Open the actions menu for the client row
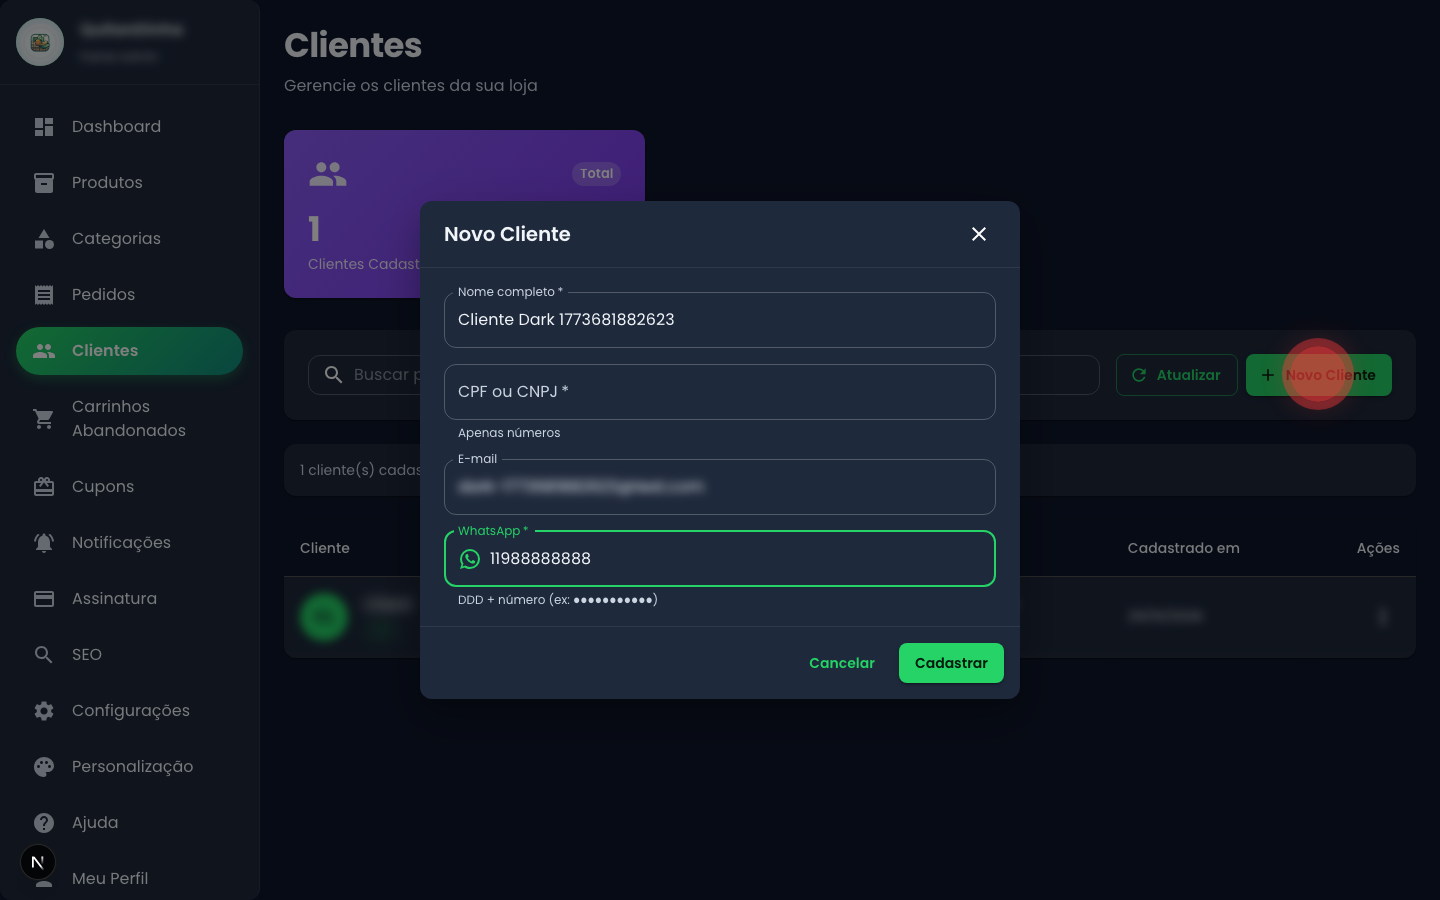The image size is (1440, 900). pyautogui.click(x=1383, y=617)
